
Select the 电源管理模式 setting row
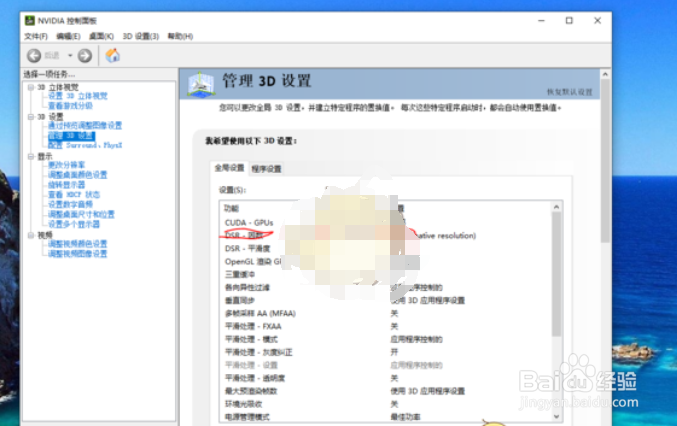pyautogui.click(x=386, y=417)
